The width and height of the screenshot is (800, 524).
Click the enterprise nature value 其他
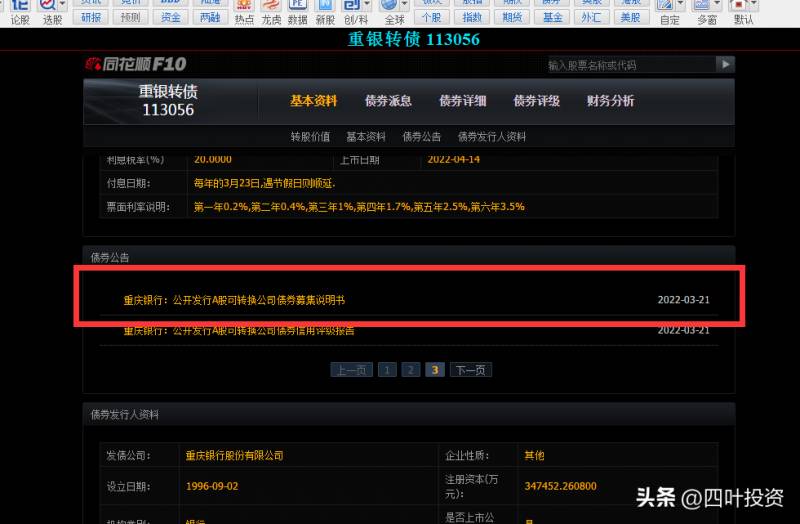coord(534,456)
